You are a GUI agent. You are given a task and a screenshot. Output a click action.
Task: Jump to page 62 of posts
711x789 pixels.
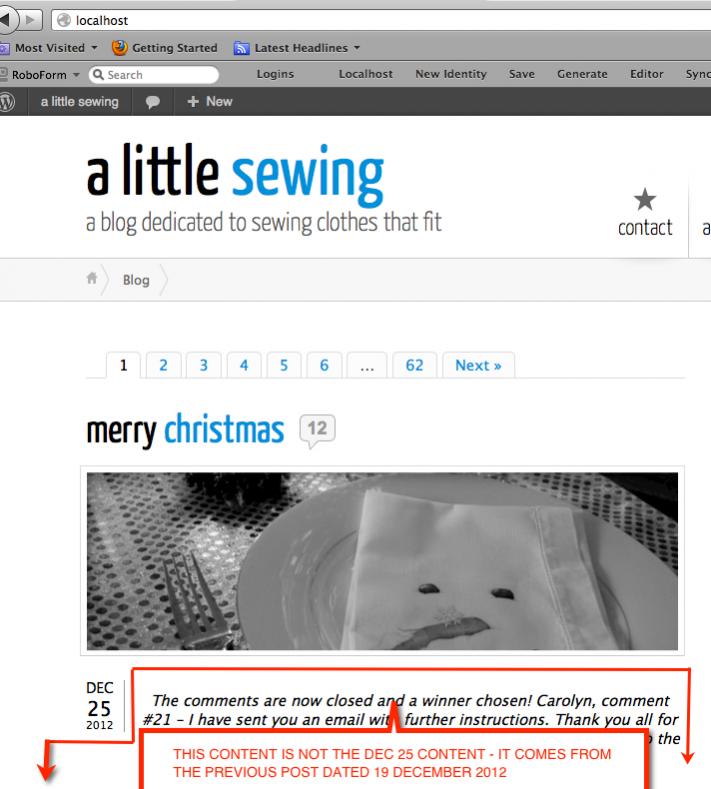click(x=414, y=365)
